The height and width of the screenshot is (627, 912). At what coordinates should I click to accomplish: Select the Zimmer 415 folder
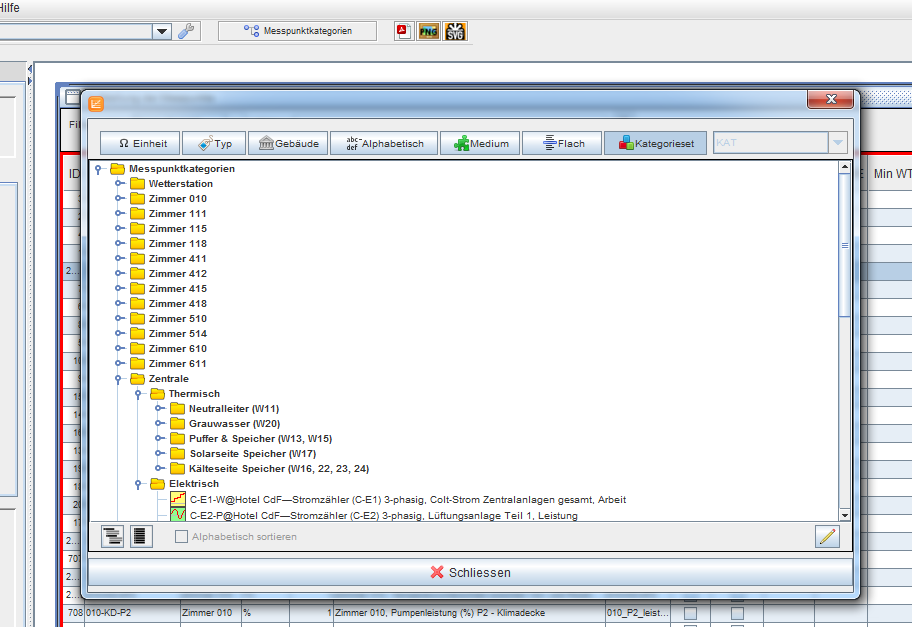[177, 288]
